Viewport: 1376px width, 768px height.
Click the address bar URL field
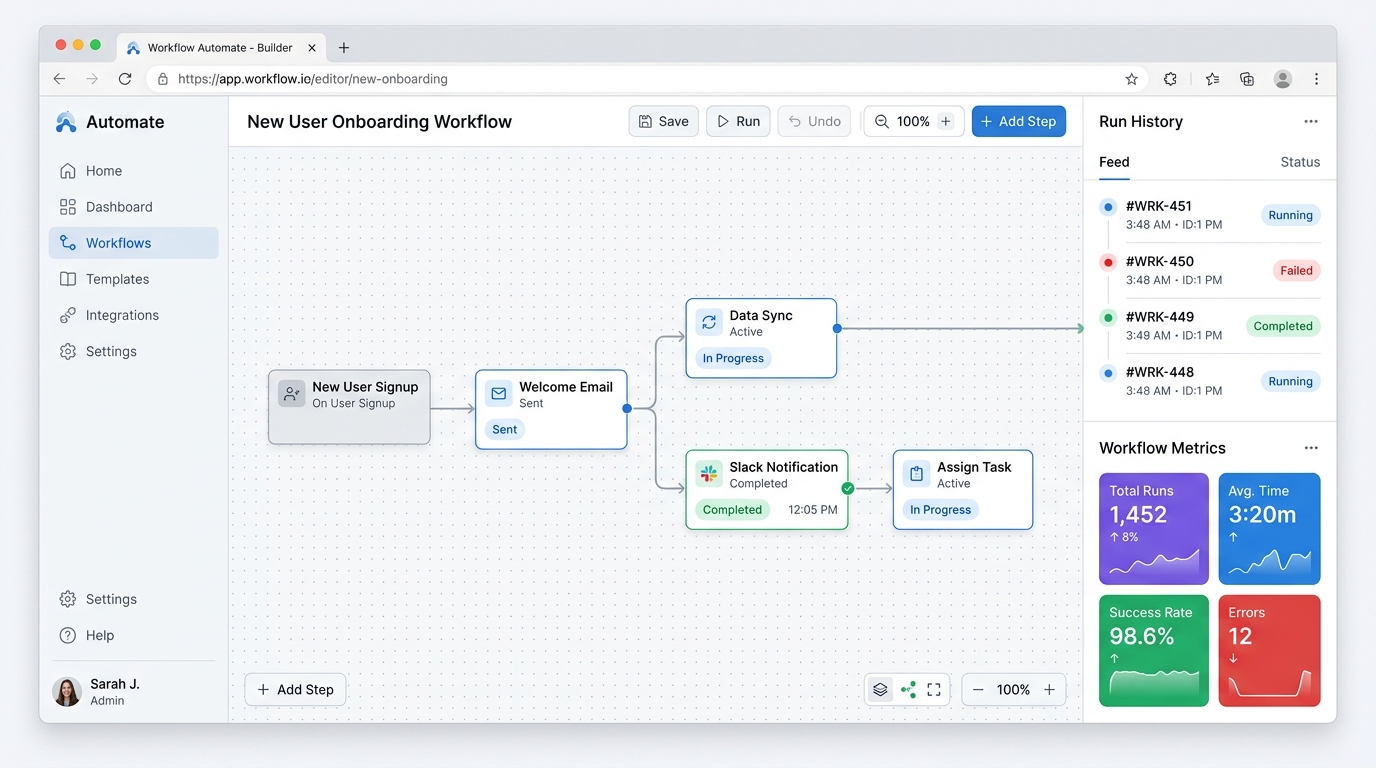[648, 79]
